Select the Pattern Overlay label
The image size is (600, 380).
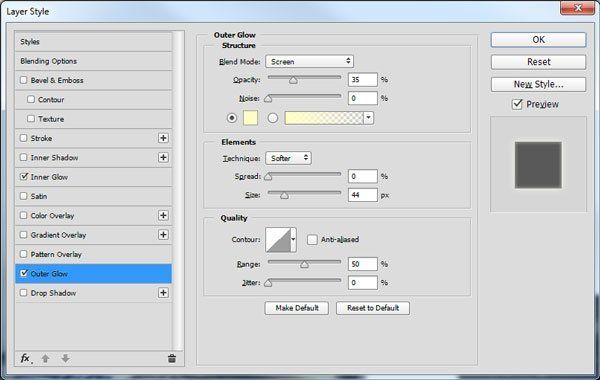coord(56,254)
